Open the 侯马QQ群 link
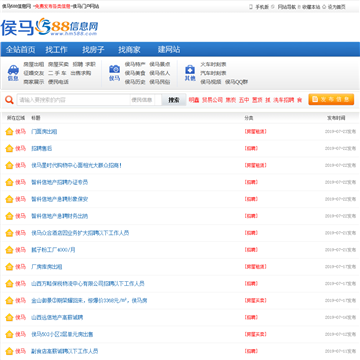This screenshot has width=360, height=360. pyautogui.click(x=236, y=82)
